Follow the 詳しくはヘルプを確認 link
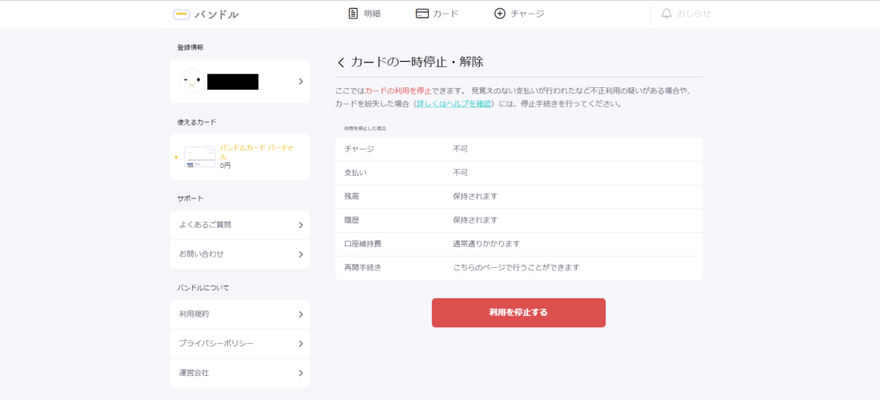The width and height of the screenshot is (880, 400). coord(454,103)
